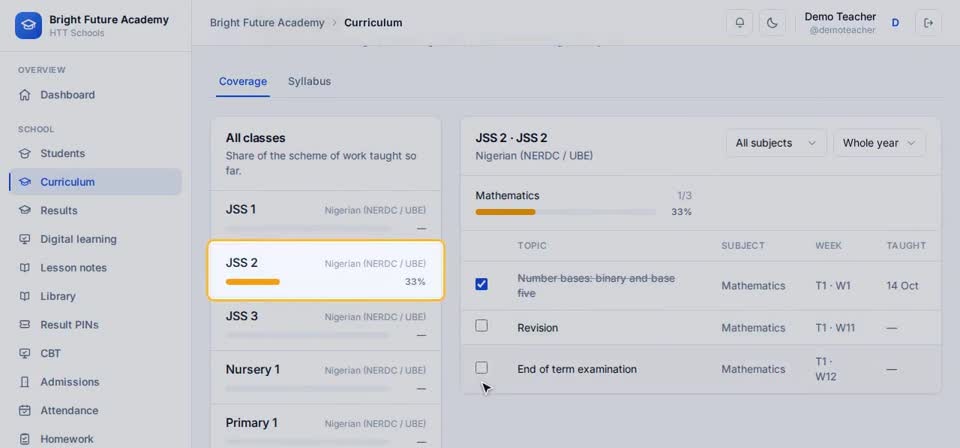Click the 'All classes' heading
Image resolution: width=960 pixels, height=448 pixels.
255,138
